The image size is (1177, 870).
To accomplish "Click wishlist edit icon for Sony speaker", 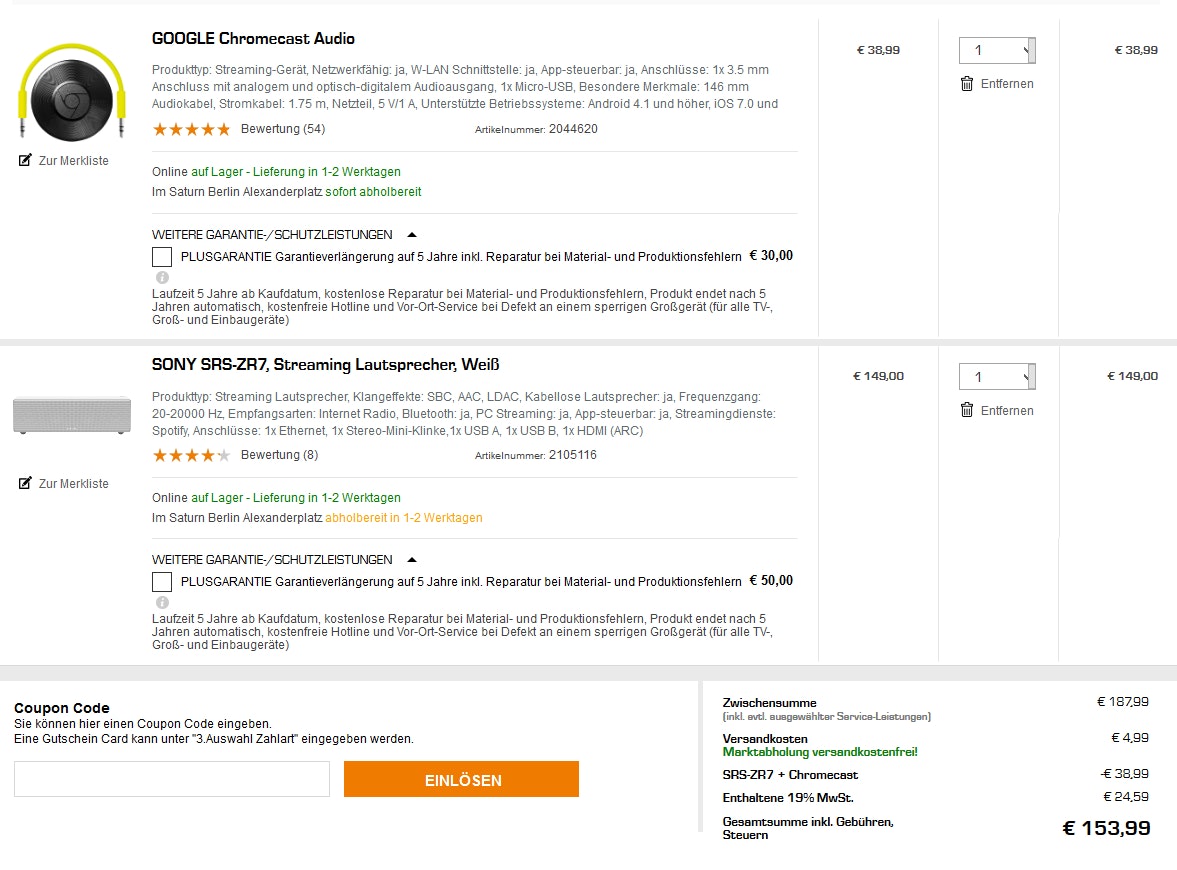I will (26, 483).
